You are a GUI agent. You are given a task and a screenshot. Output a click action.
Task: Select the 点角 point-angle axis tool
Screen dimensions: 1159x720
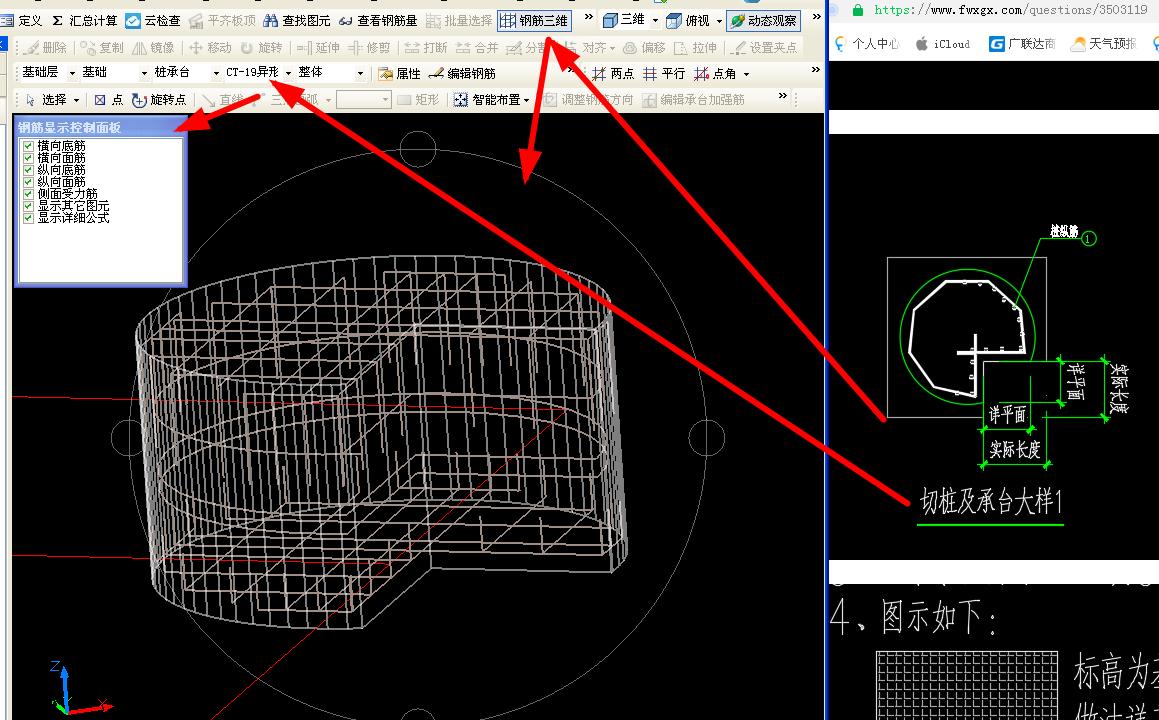click(715, 73)
